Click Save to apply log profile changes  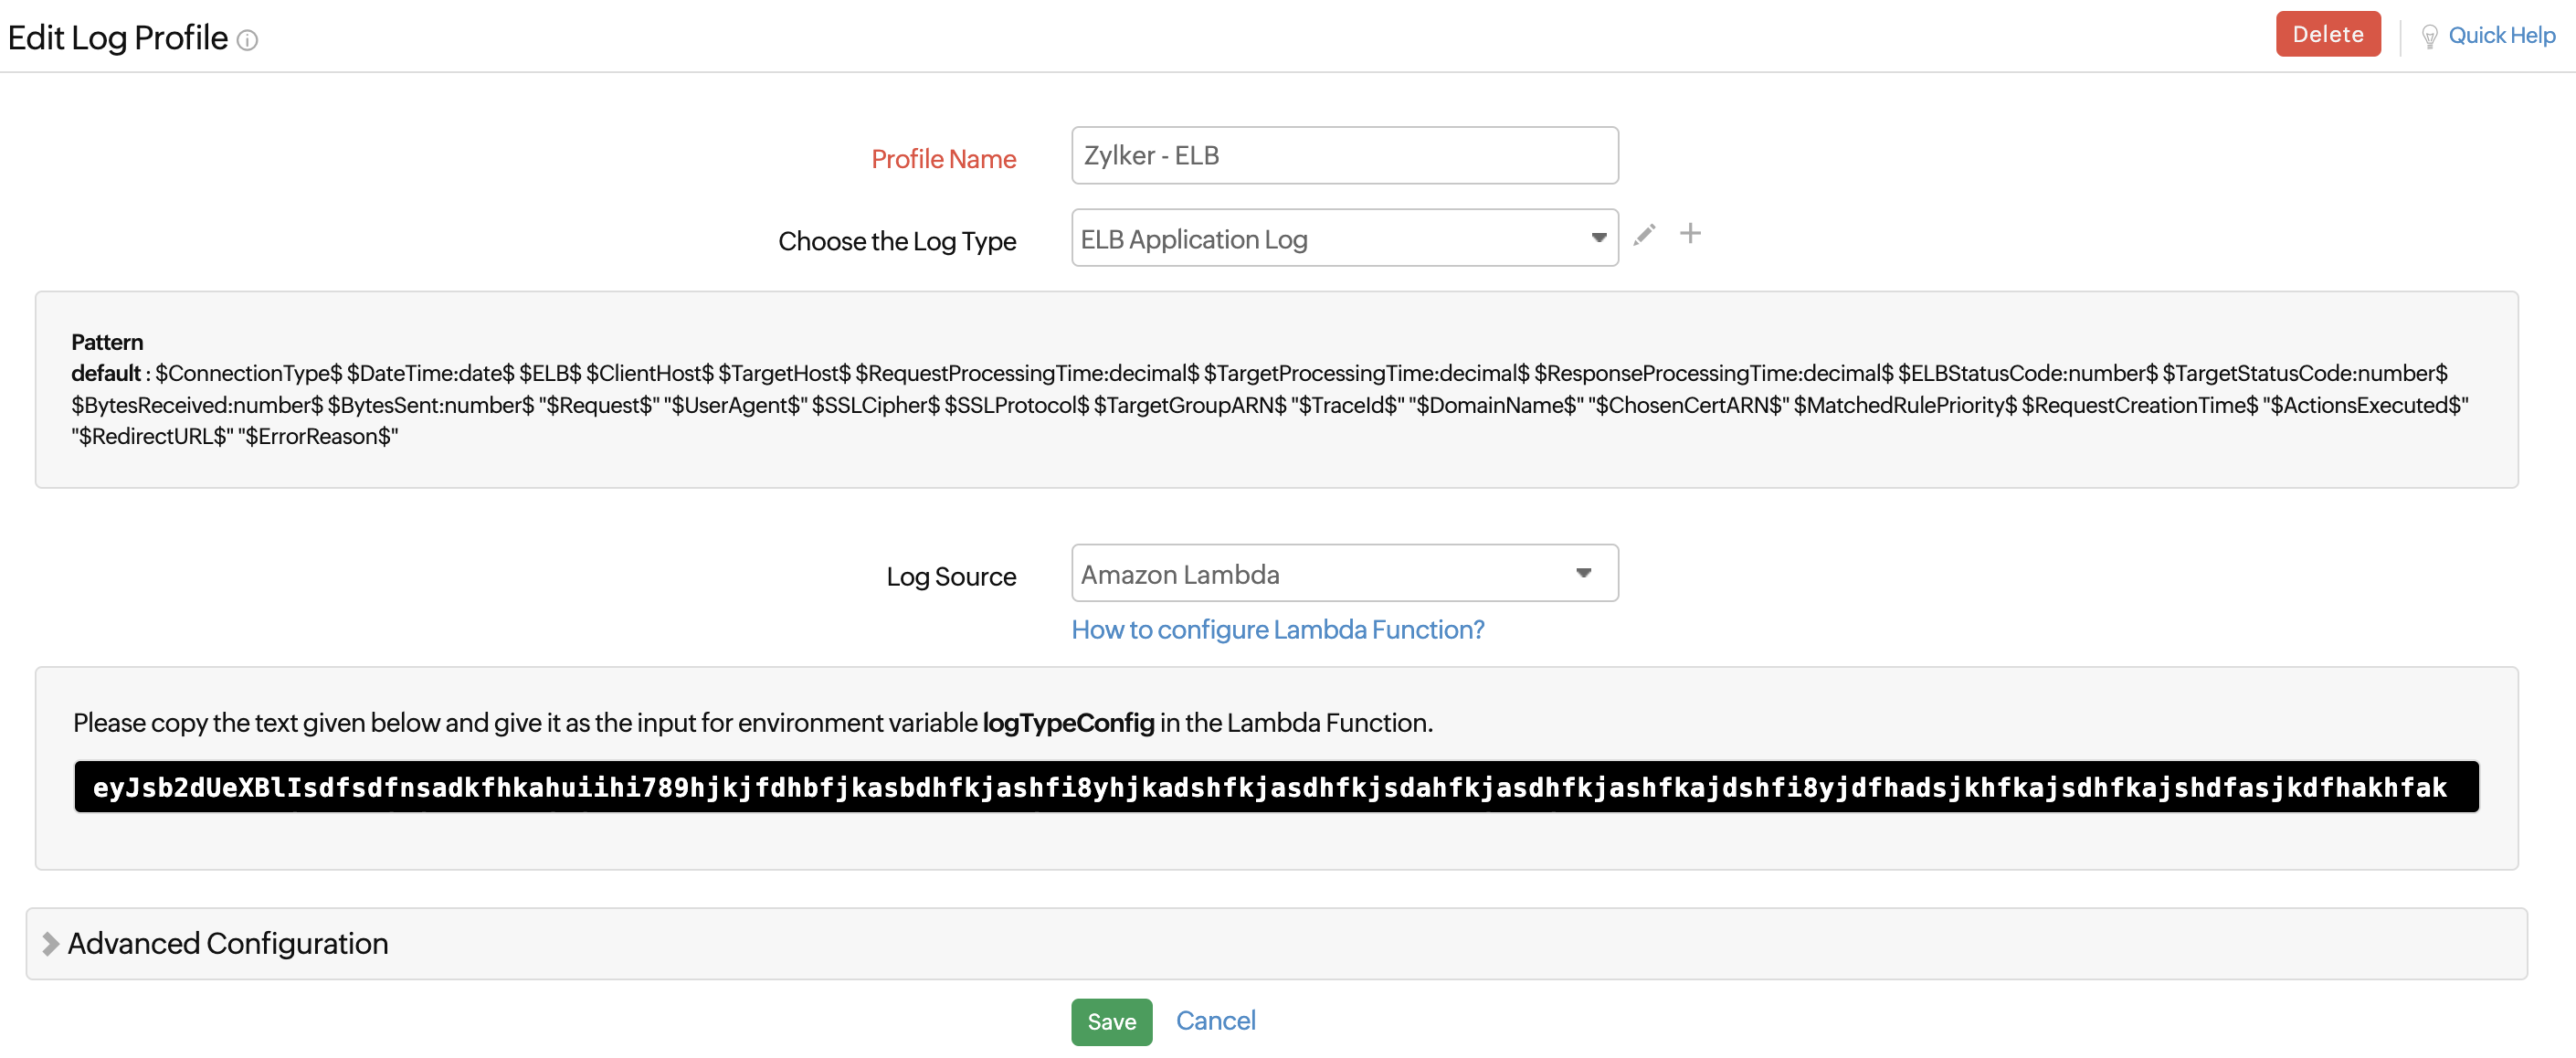tap(1109, 1021)
